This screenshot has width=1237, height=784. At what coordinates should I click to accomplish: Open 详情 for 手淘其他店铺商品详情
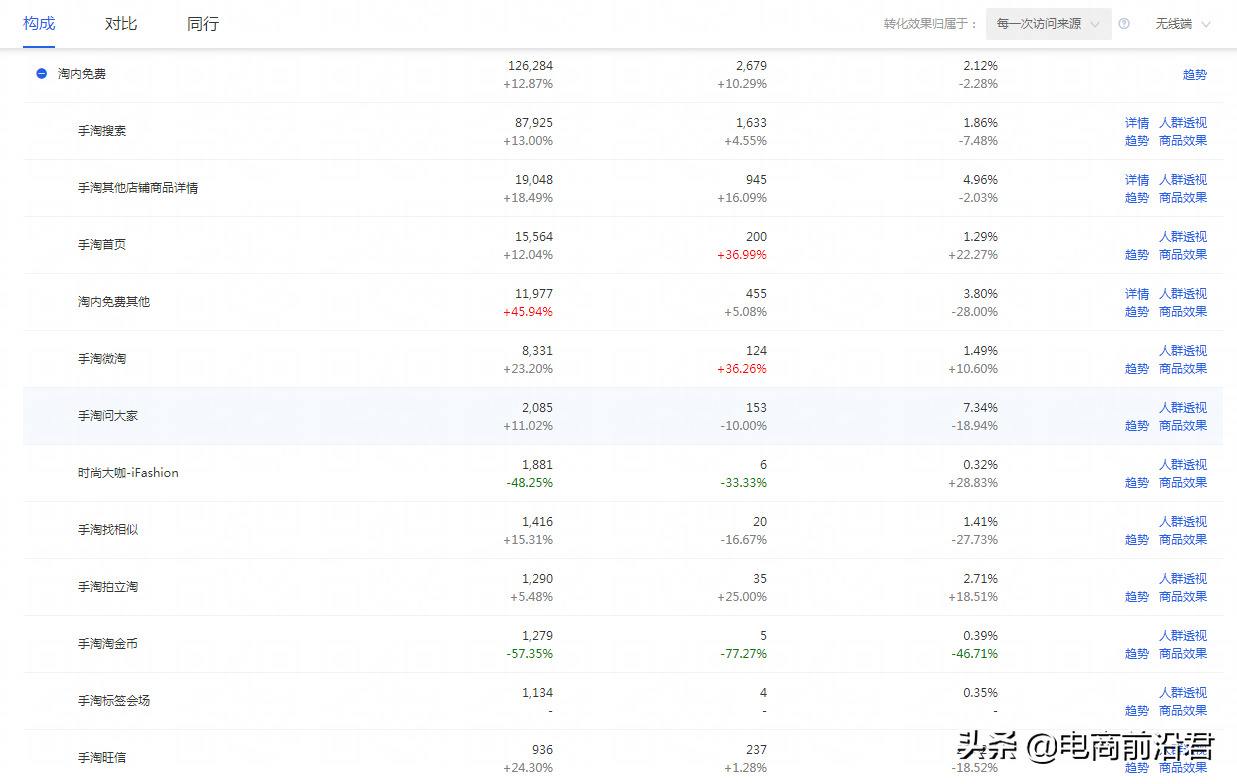[1137, 180]
